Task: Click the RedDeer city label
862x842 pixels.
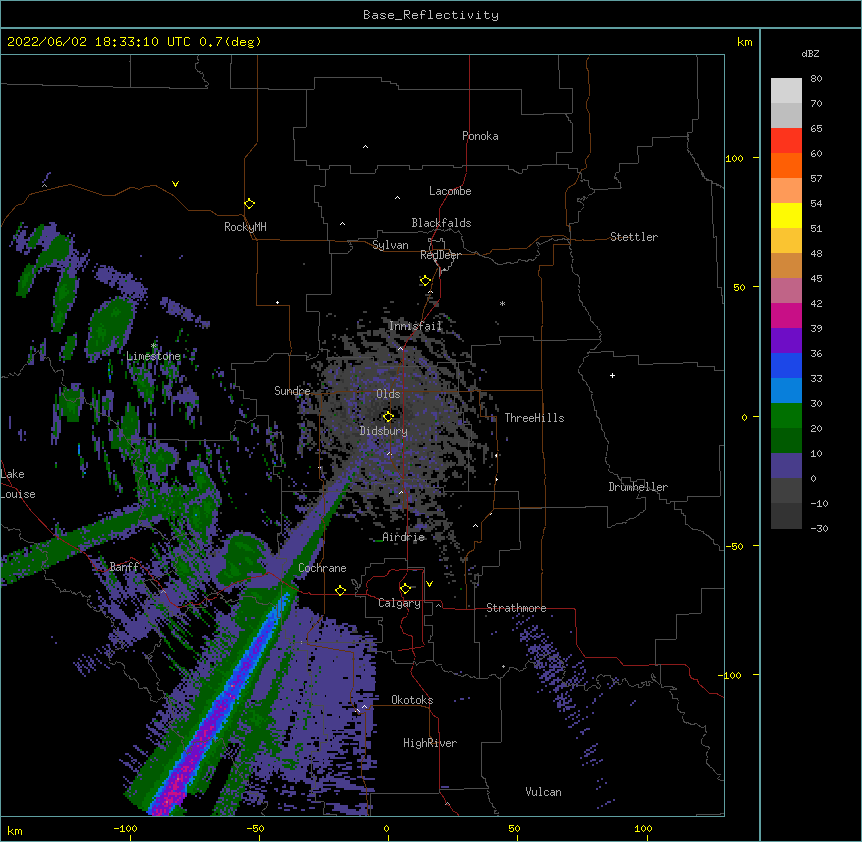Action: pos(440,255)
